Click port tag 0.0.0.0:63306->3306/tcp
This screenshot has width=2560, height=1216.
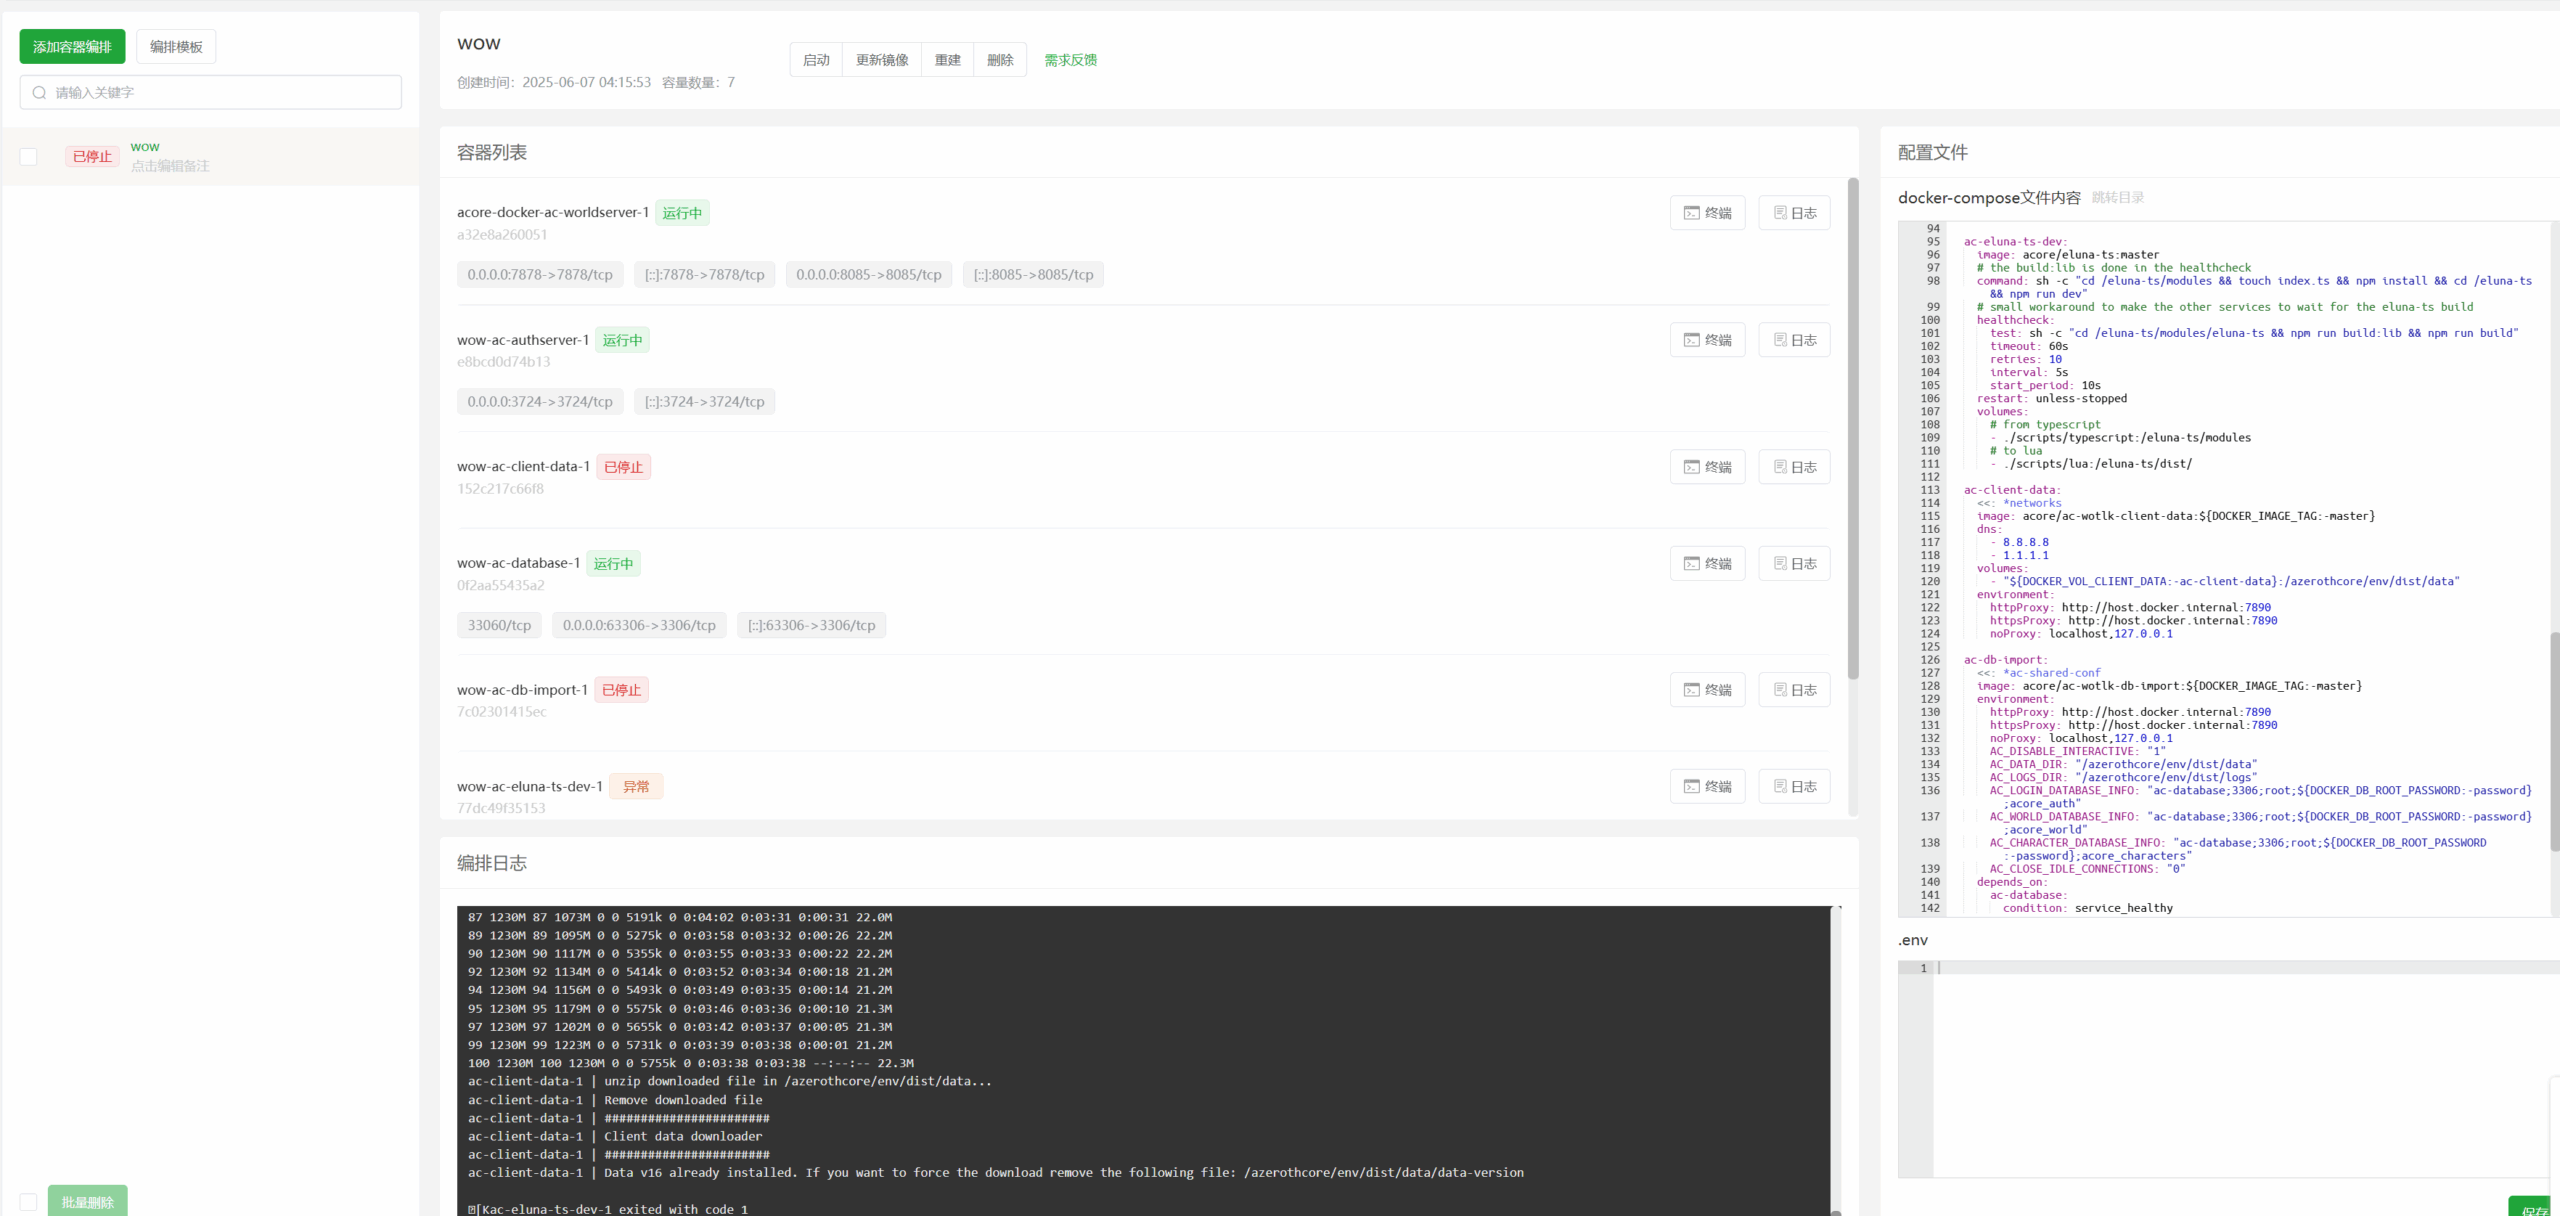tap(639, 625)
